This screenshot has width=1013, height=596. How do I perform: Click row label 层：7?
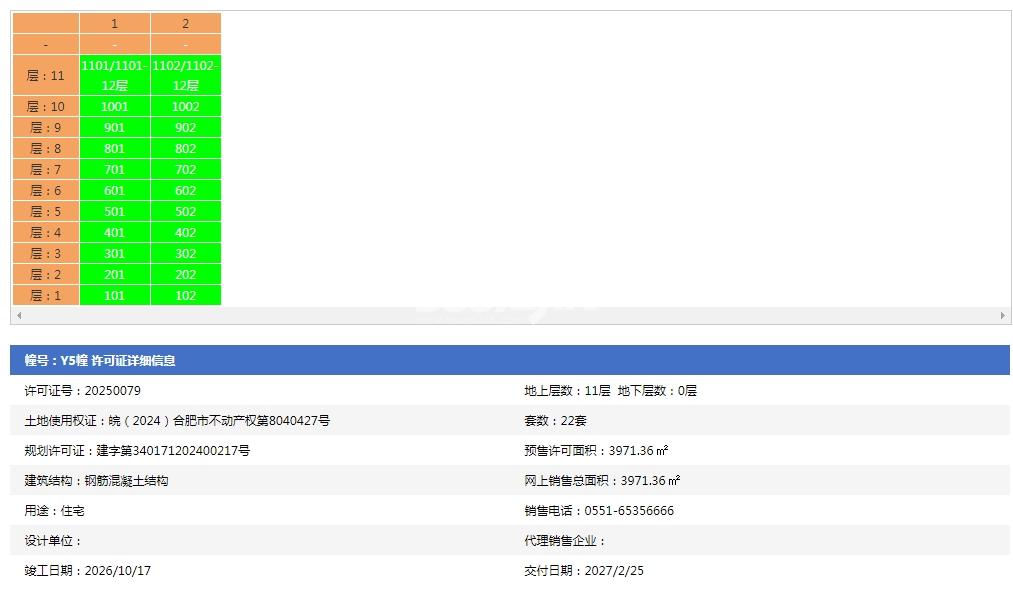tap(46, 170)
